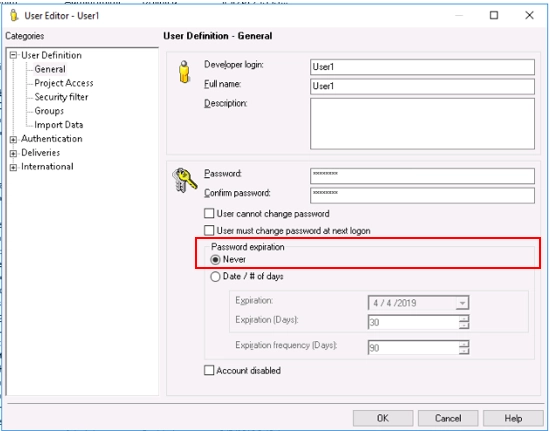Maximize the User Editor window
The height and width of the screenshot is (431, 550).
tap(494, 15)
